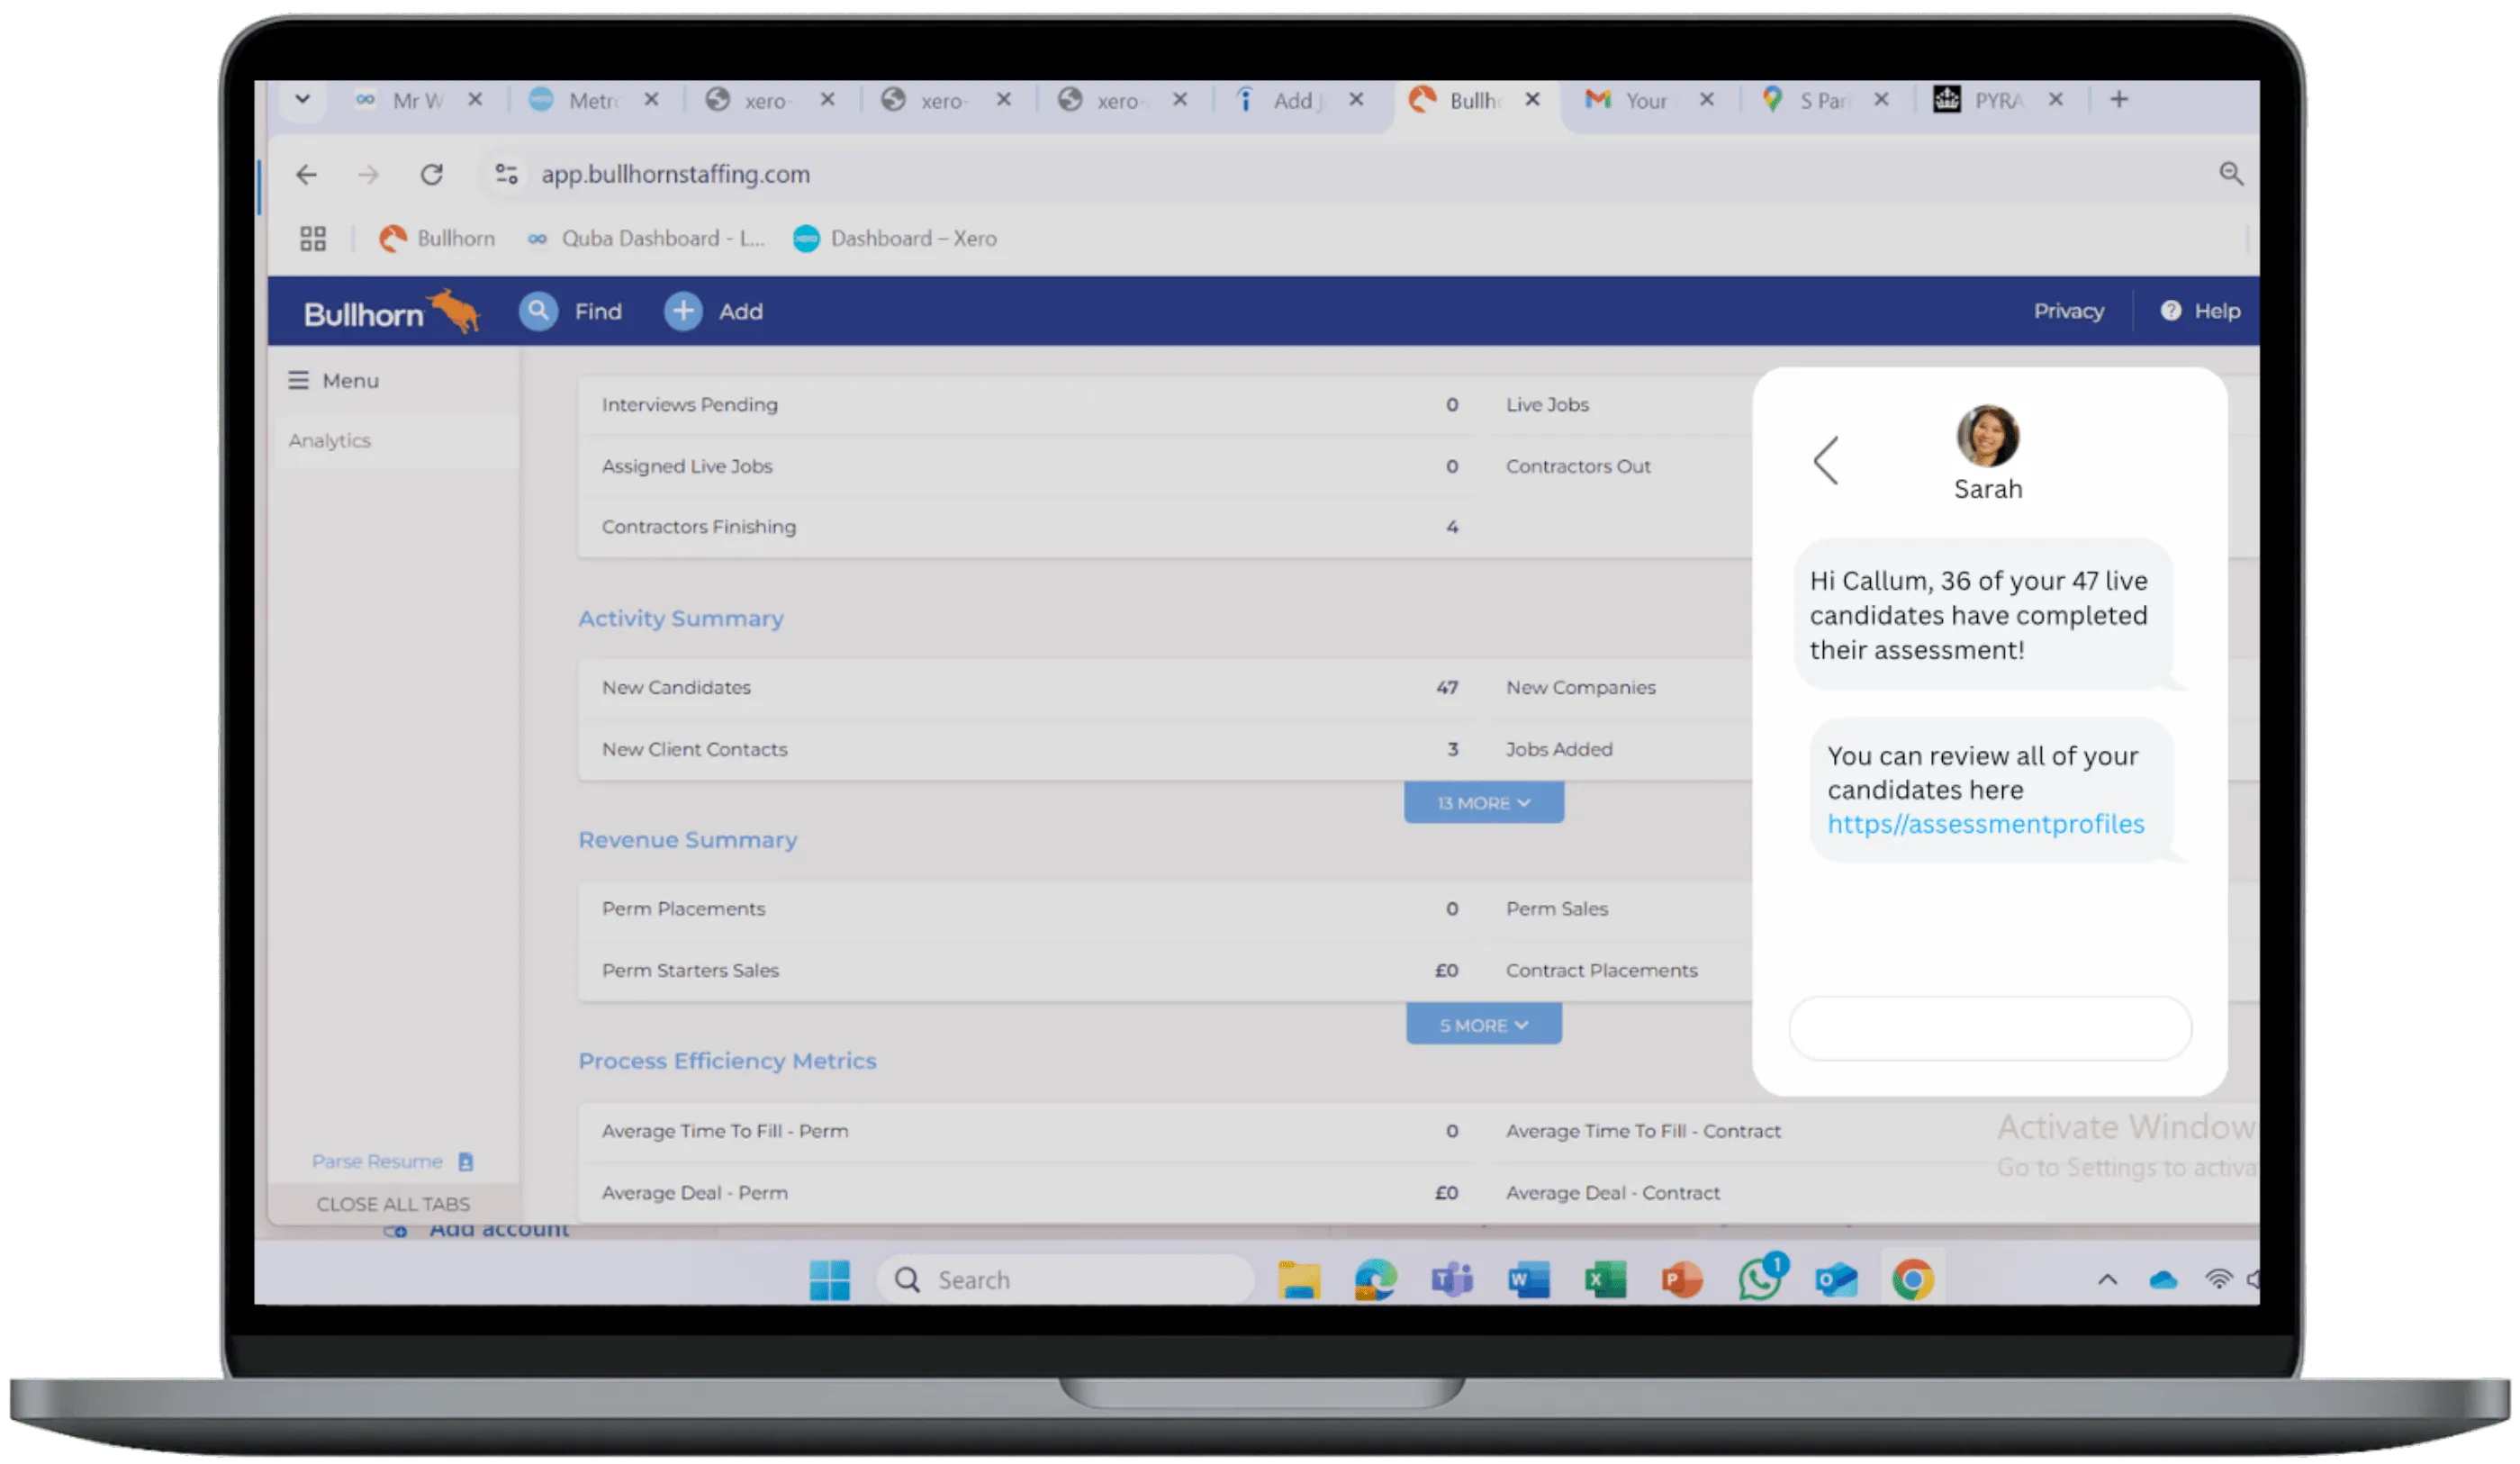Viewport: 2520px width, 1464px height.
Task: Expand 5 MORE under Revenue Summary
Action: pos(1483,1024)
